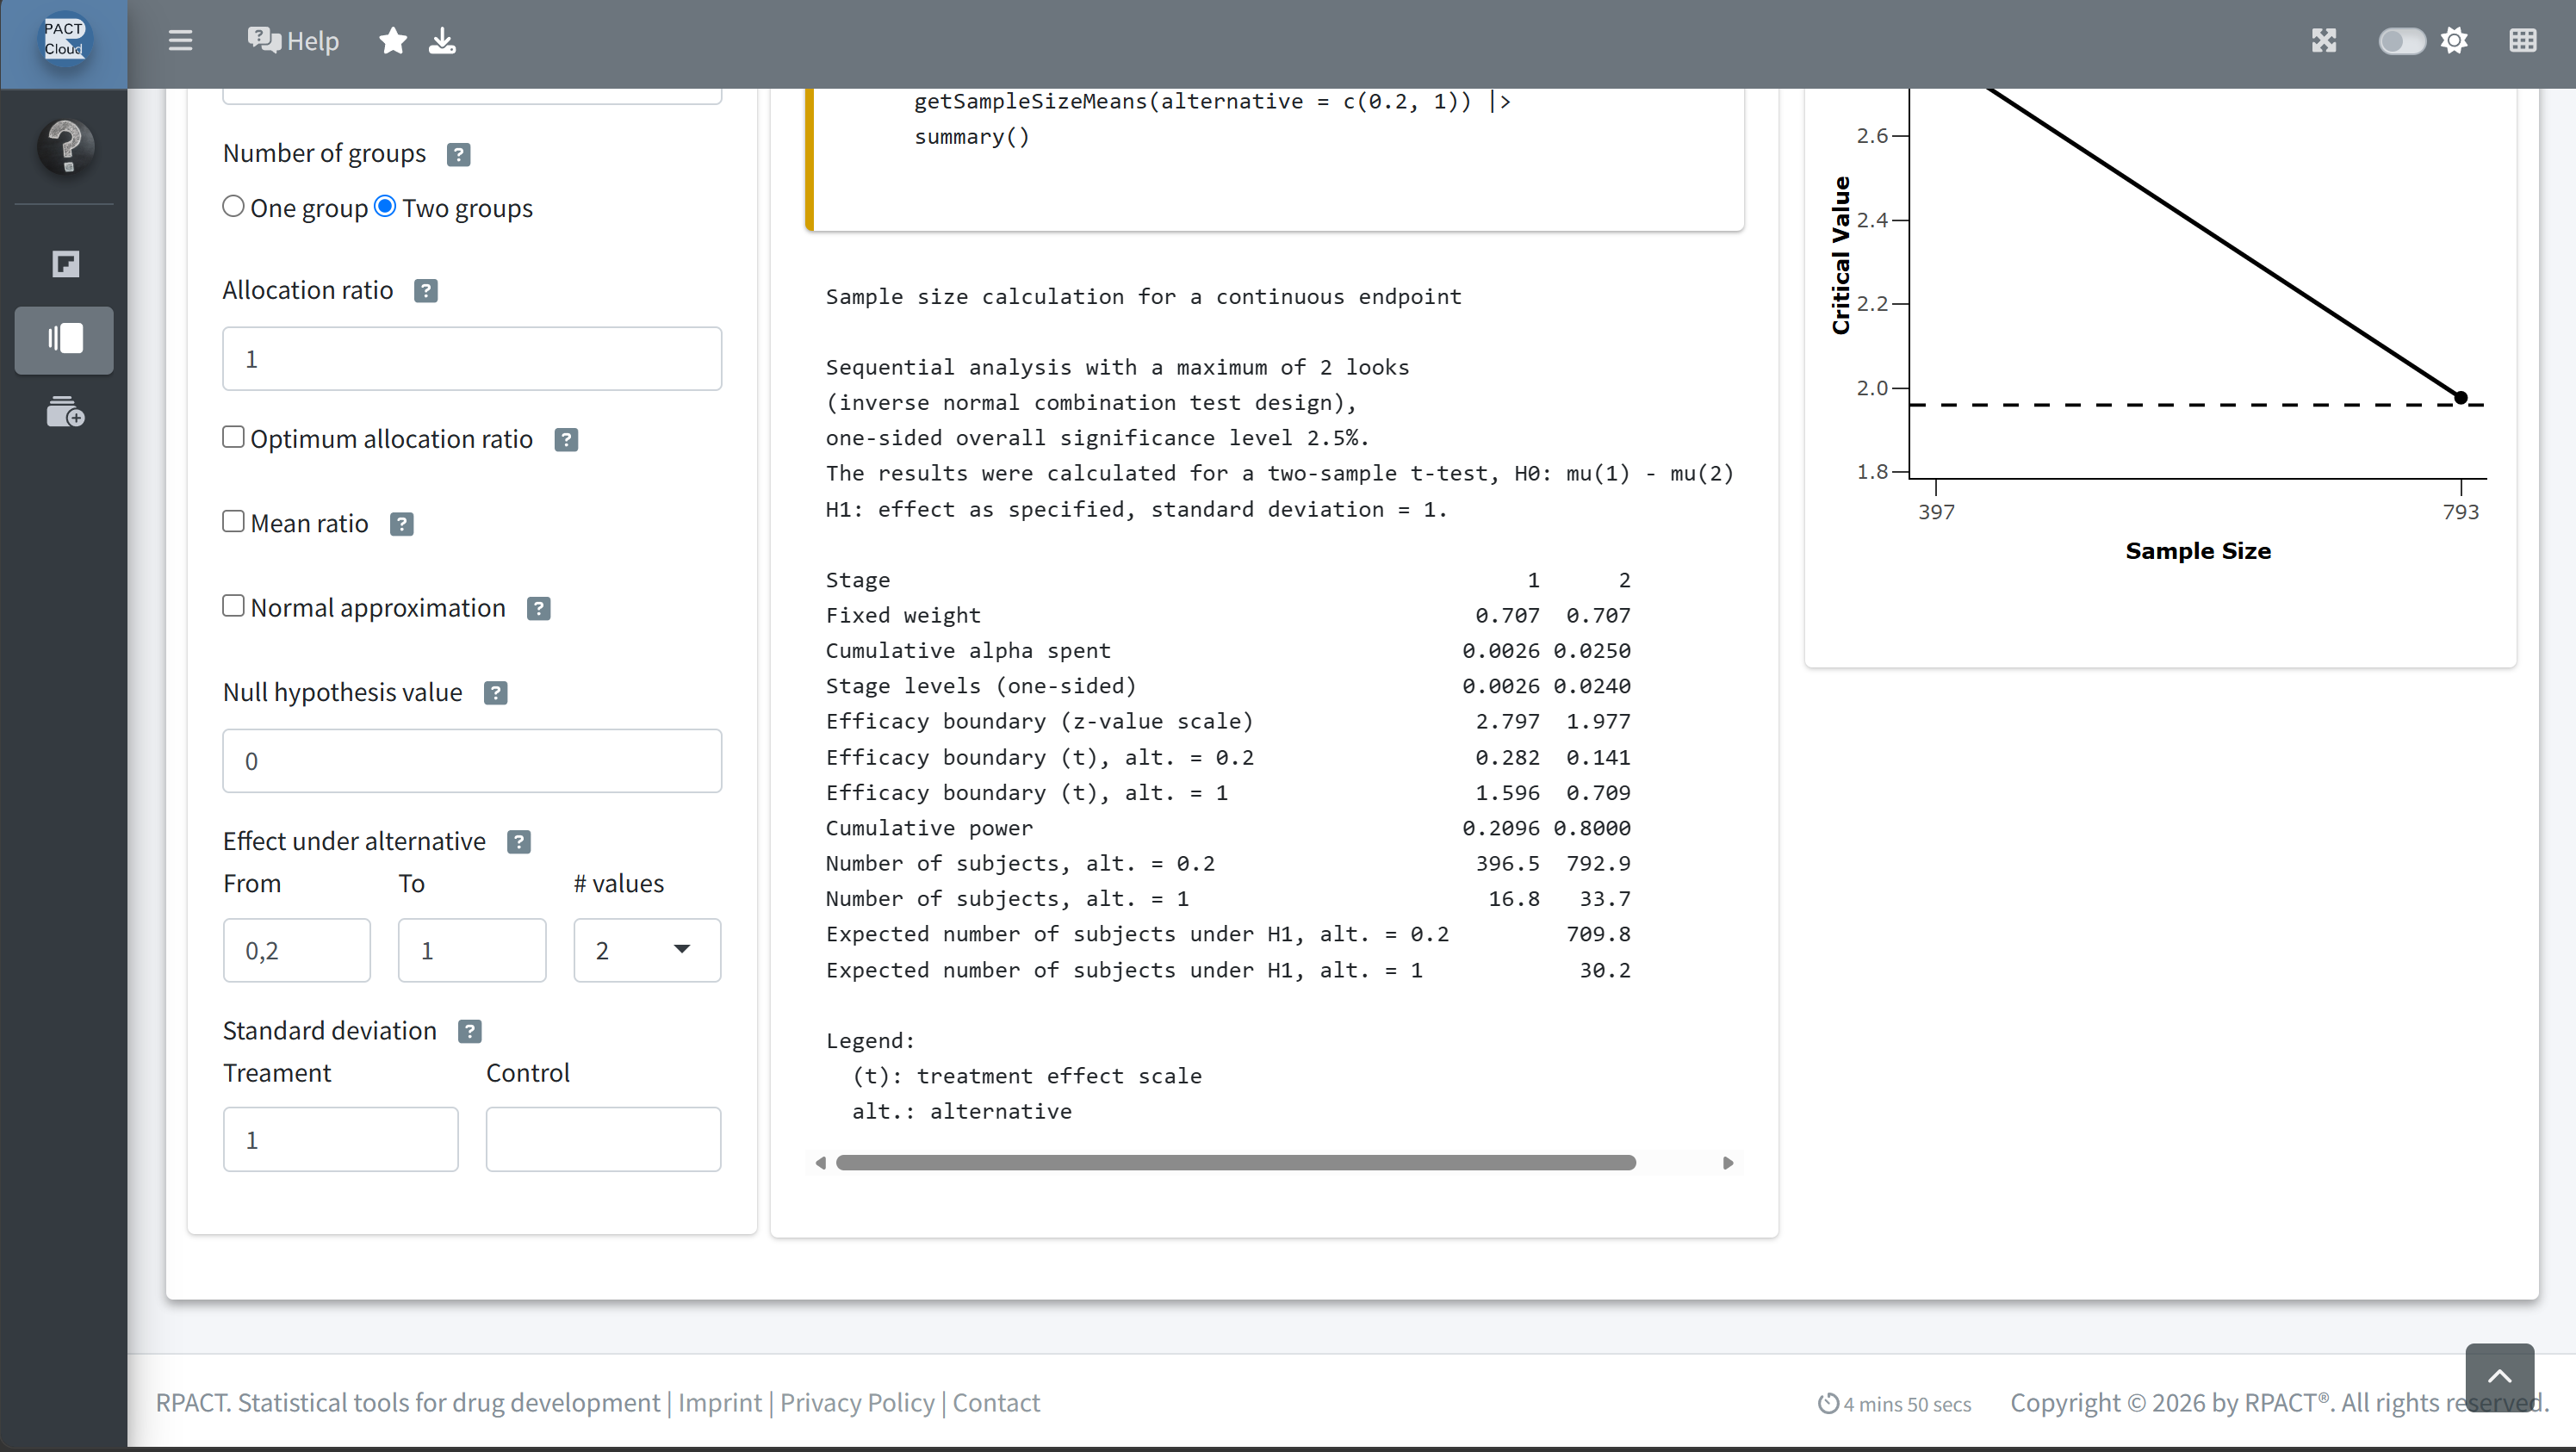Show help for Number of groups
Screen dimensions: 2576x1452
(x=458, y=154)
